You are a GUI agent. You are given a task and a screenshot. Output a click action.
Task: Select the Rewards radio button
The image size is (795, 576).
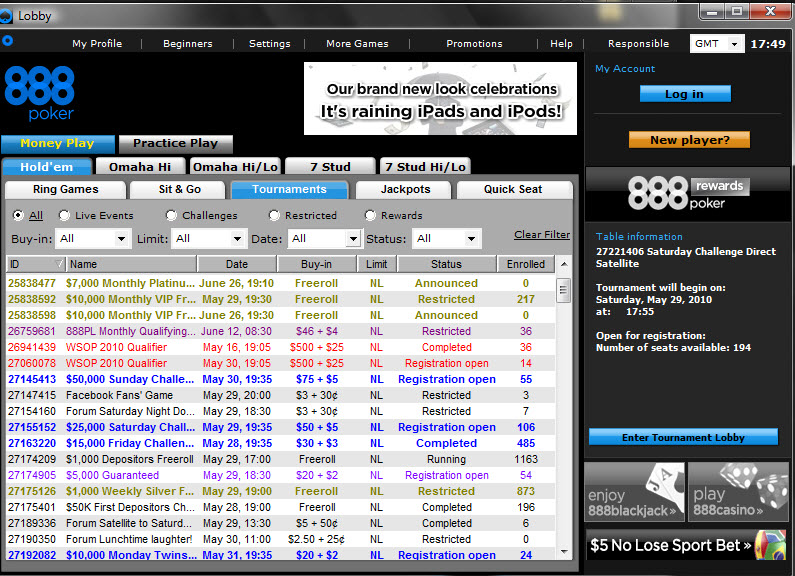point(371,215)
